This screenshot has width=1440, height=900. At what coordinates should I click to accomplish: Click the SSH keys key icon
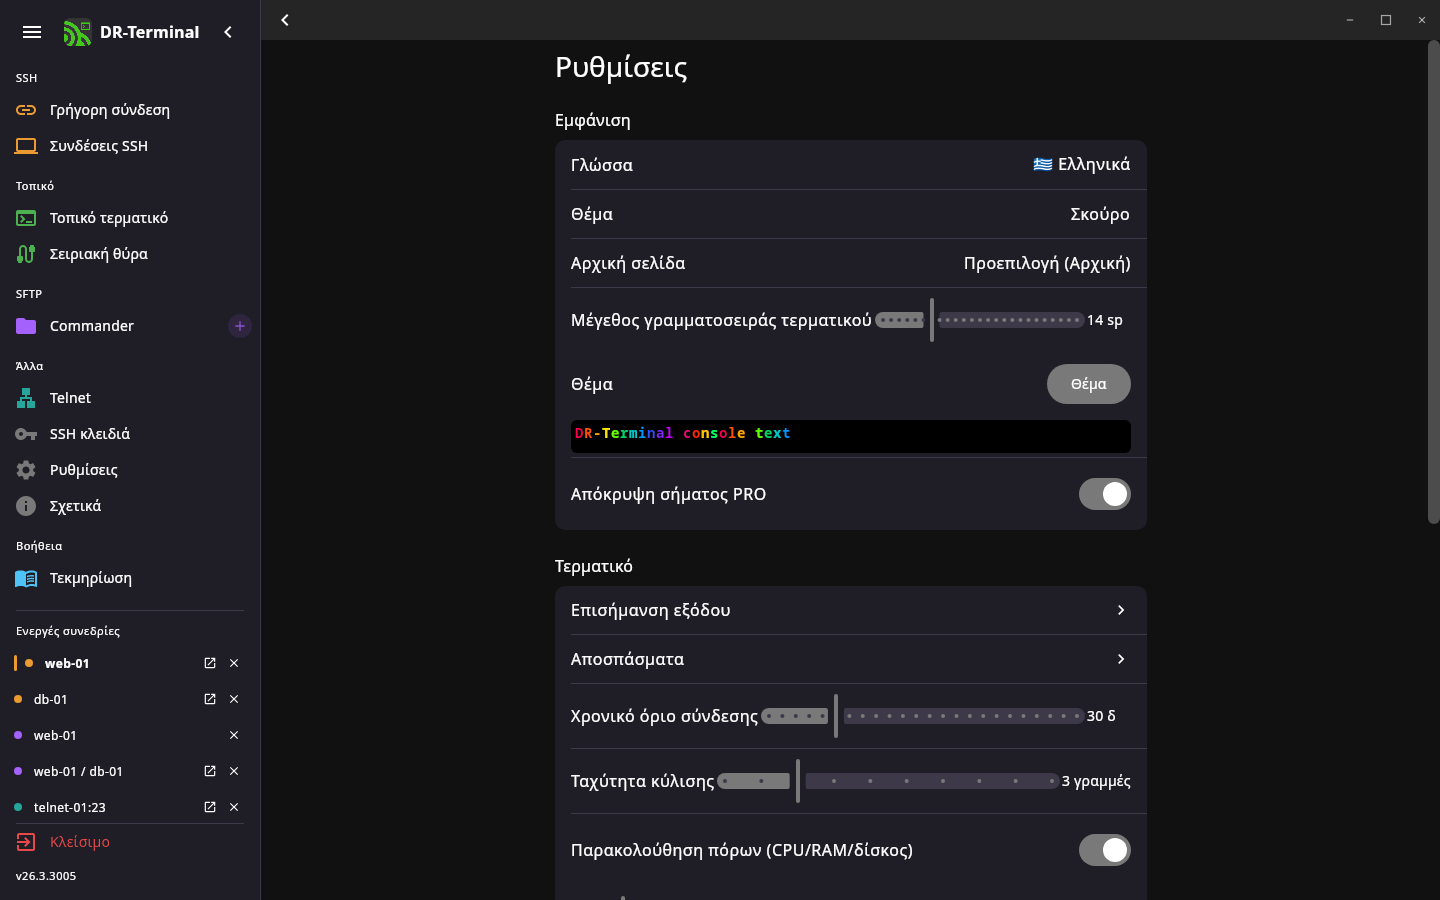coord(26,434)
